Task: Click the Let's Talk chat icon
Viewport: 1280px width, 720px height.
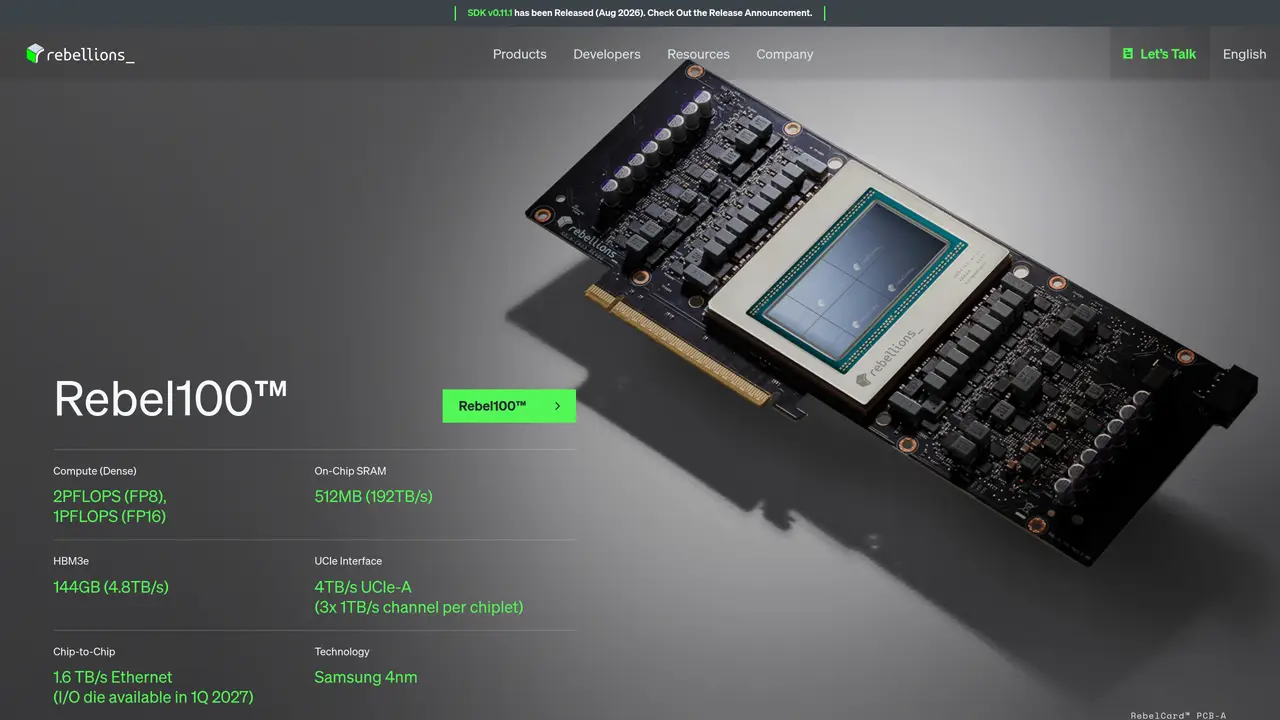Action: pyautogui.click(x=1128, y=54)
